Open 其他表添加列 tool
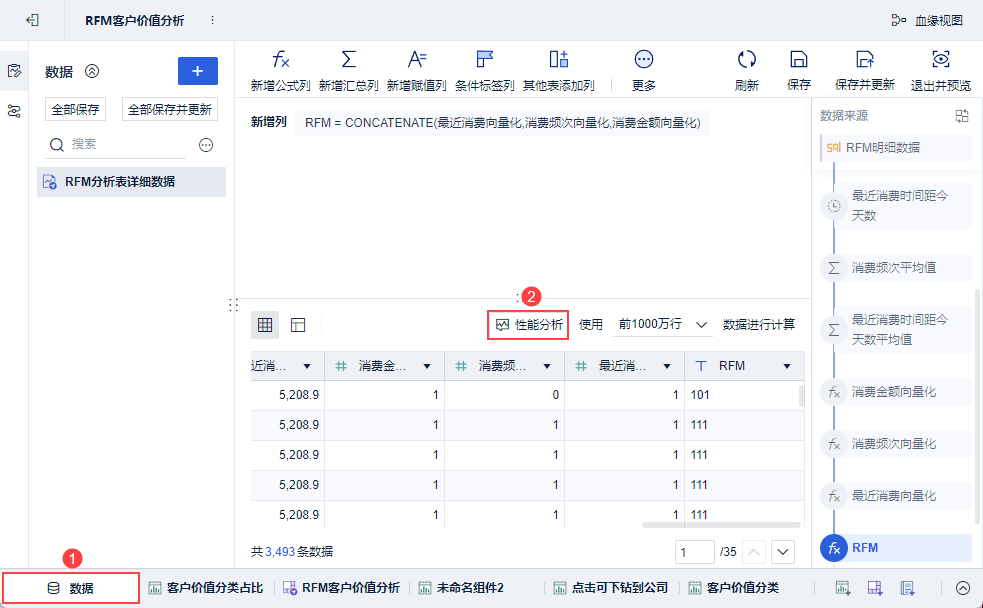 [558, 60]
